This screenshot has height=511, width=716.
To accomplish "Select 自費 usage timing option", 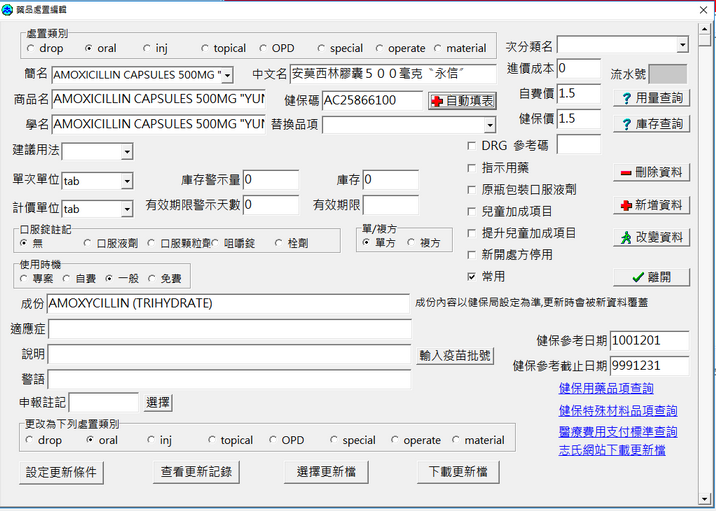I will point(66,278).
